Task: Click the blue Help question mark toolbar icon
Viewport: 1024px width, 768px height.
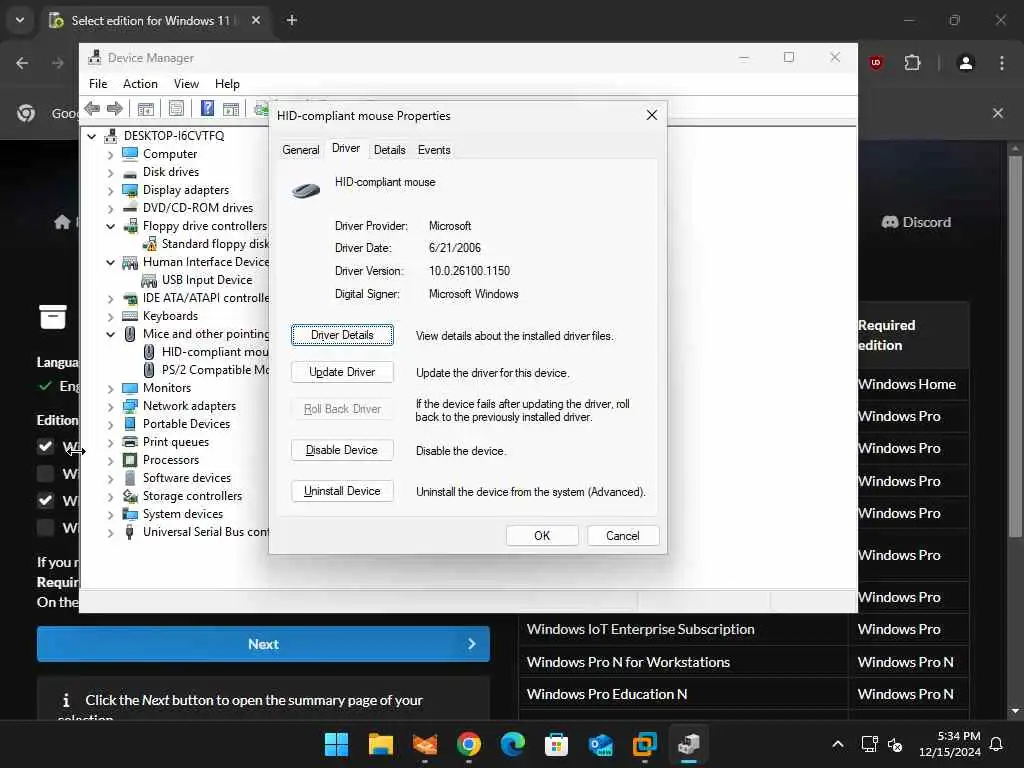Action: point(207,108)
